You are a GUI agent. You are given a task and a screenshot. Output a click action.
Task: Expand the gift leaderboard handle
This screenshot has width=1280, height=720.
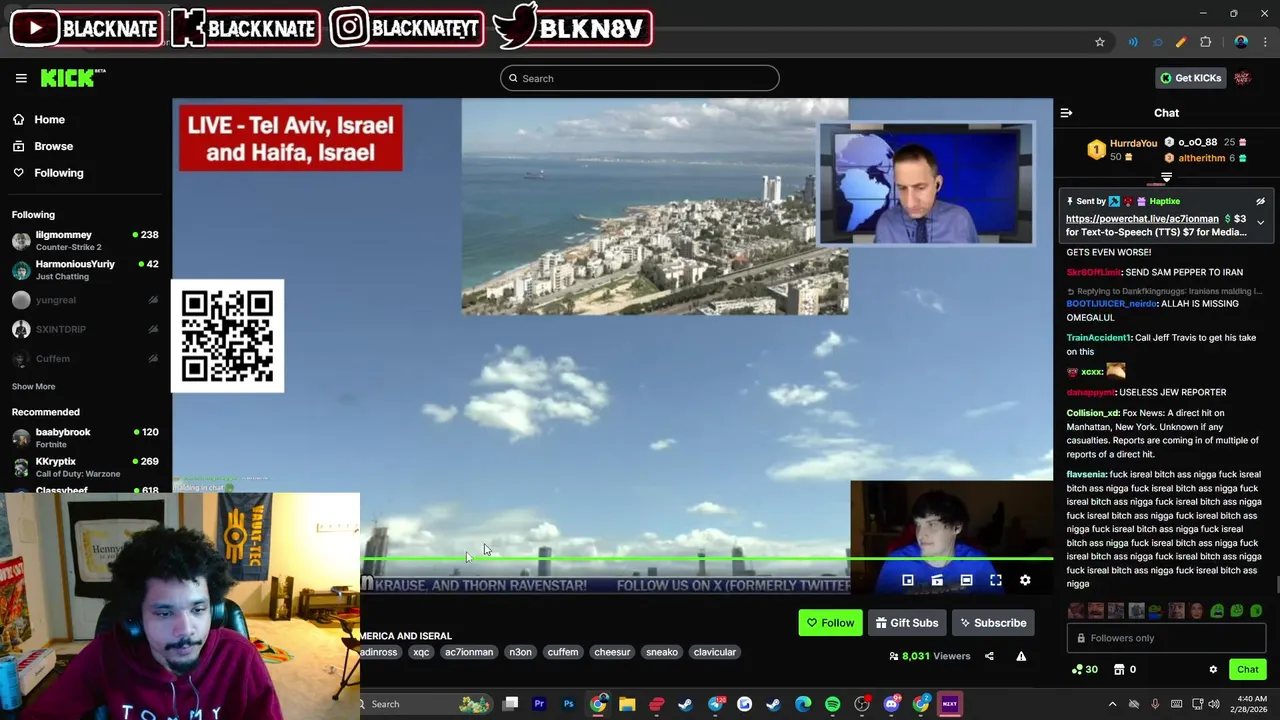[x=1166, y=177]
